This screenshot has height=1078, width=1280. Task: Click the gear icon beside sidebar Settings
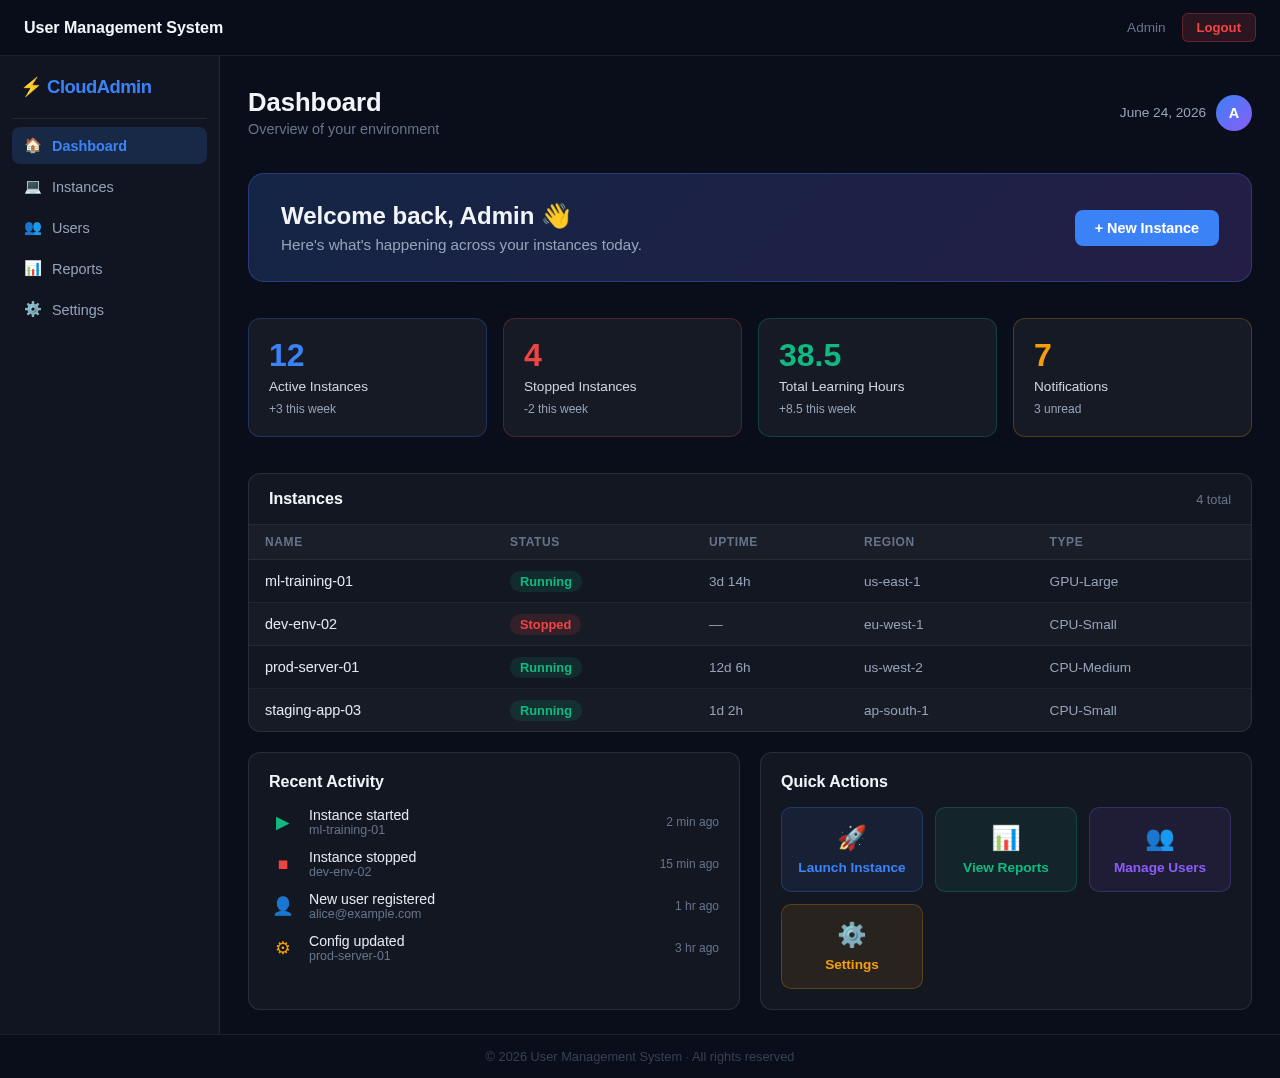(x=33, y=310)
